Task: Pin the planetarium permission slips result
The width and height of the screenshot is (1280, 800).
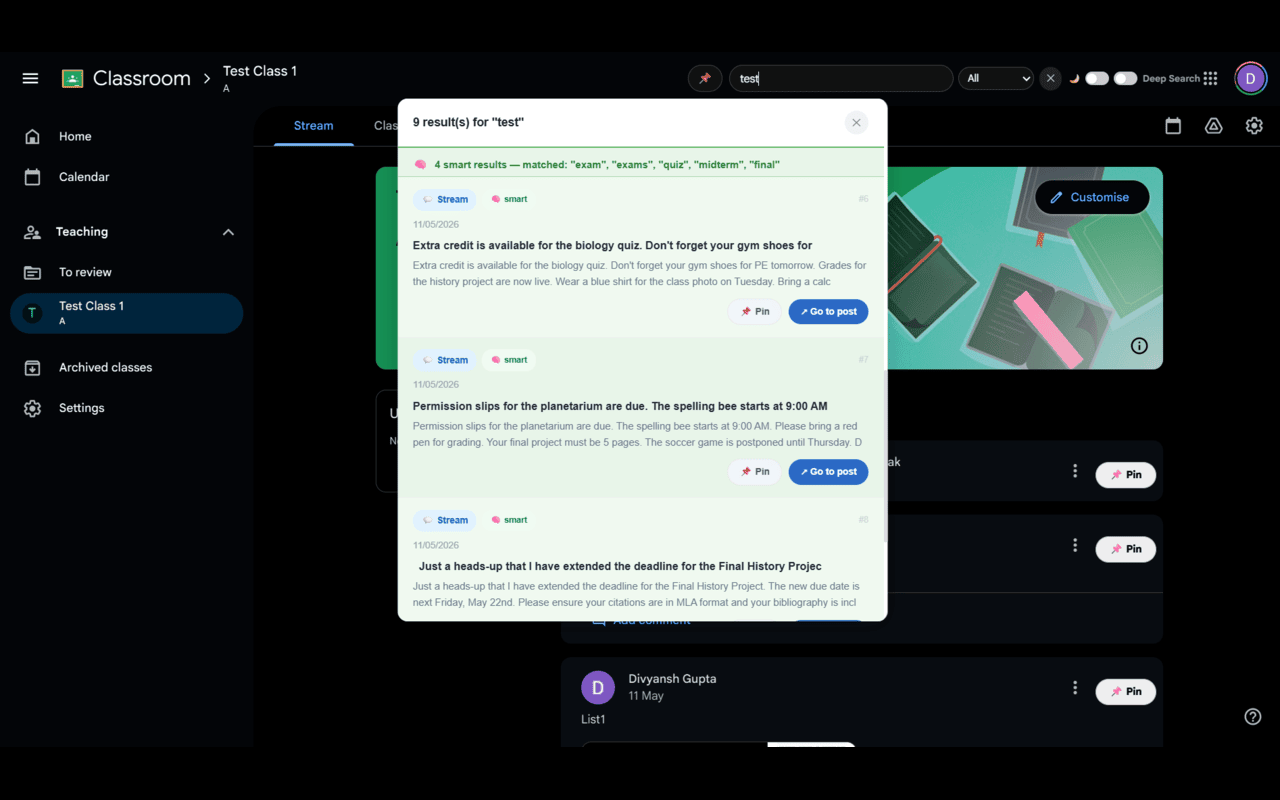Action: (x=755, y=472)
